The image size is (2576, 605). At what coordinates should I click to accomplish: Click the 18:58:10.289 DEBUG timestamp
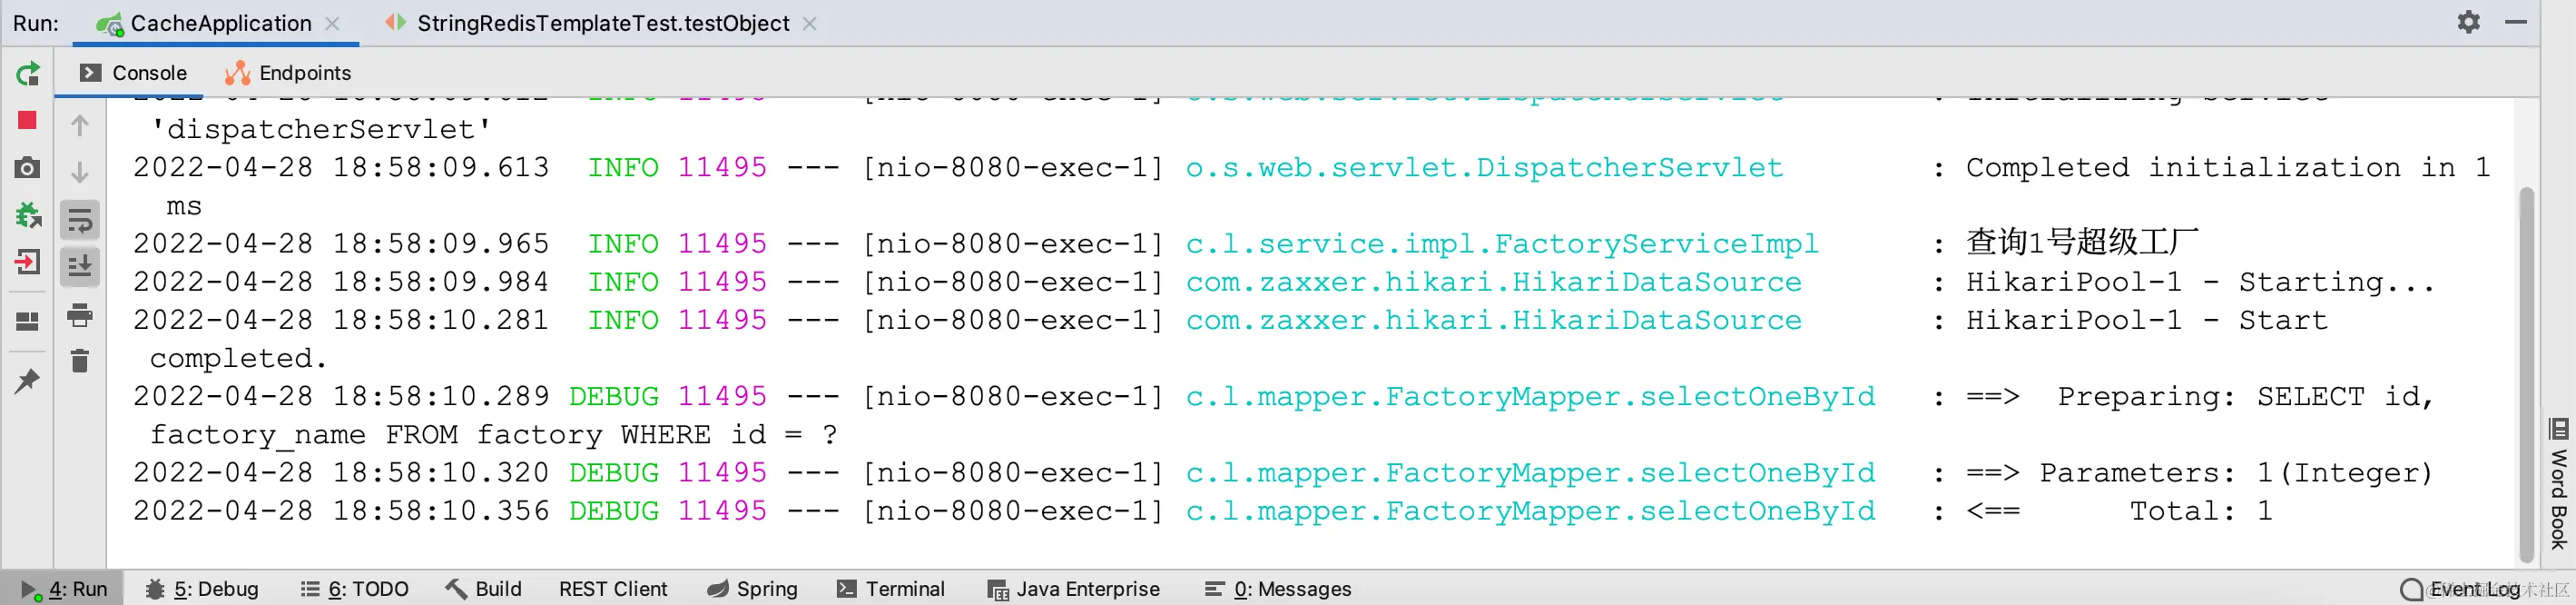[x=341, y=396]
